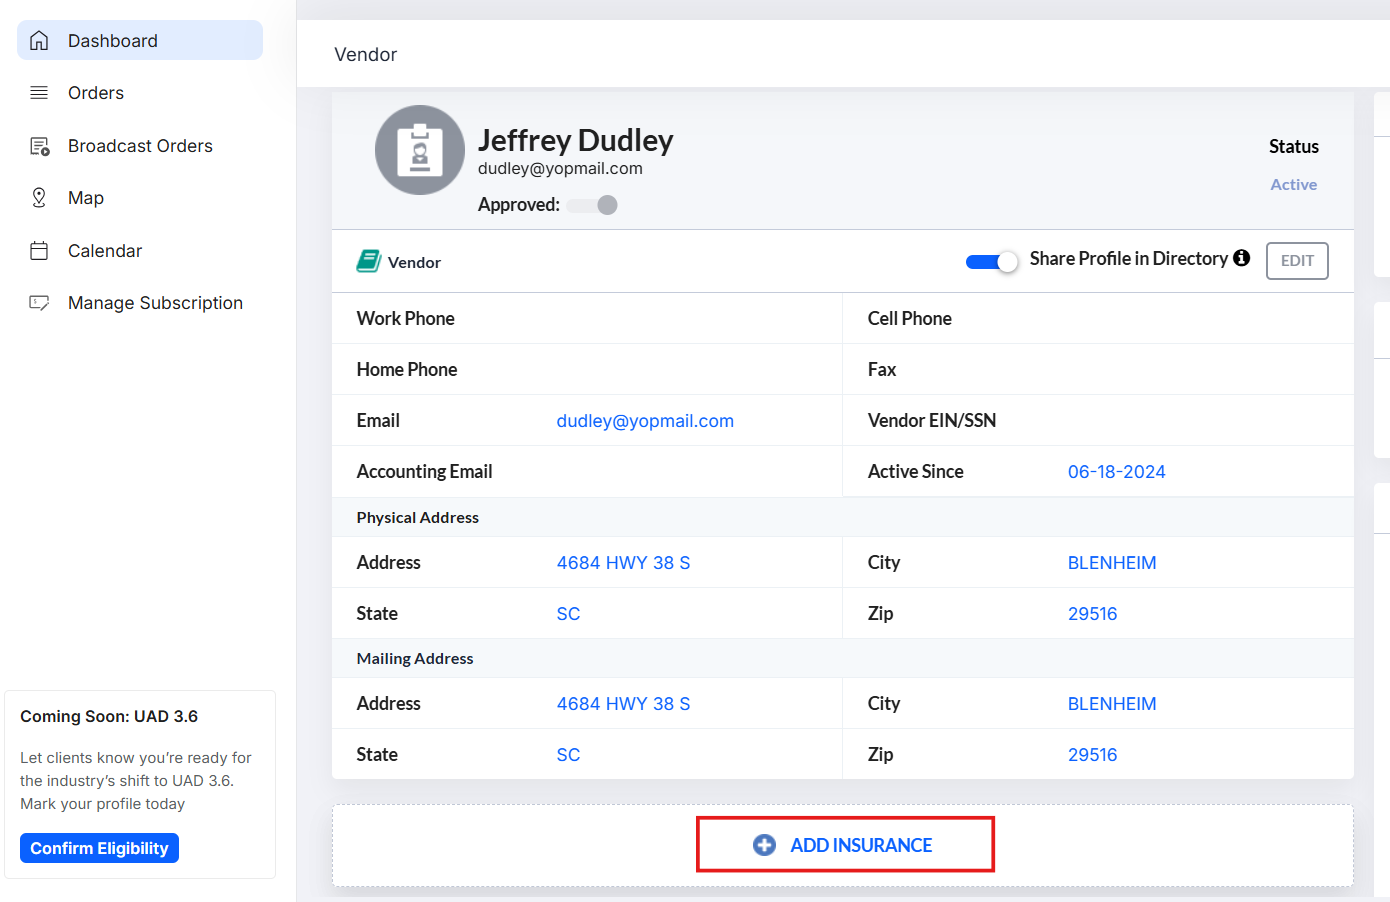Click the Map pin icon
The image size is (1390, 902).
39,198
